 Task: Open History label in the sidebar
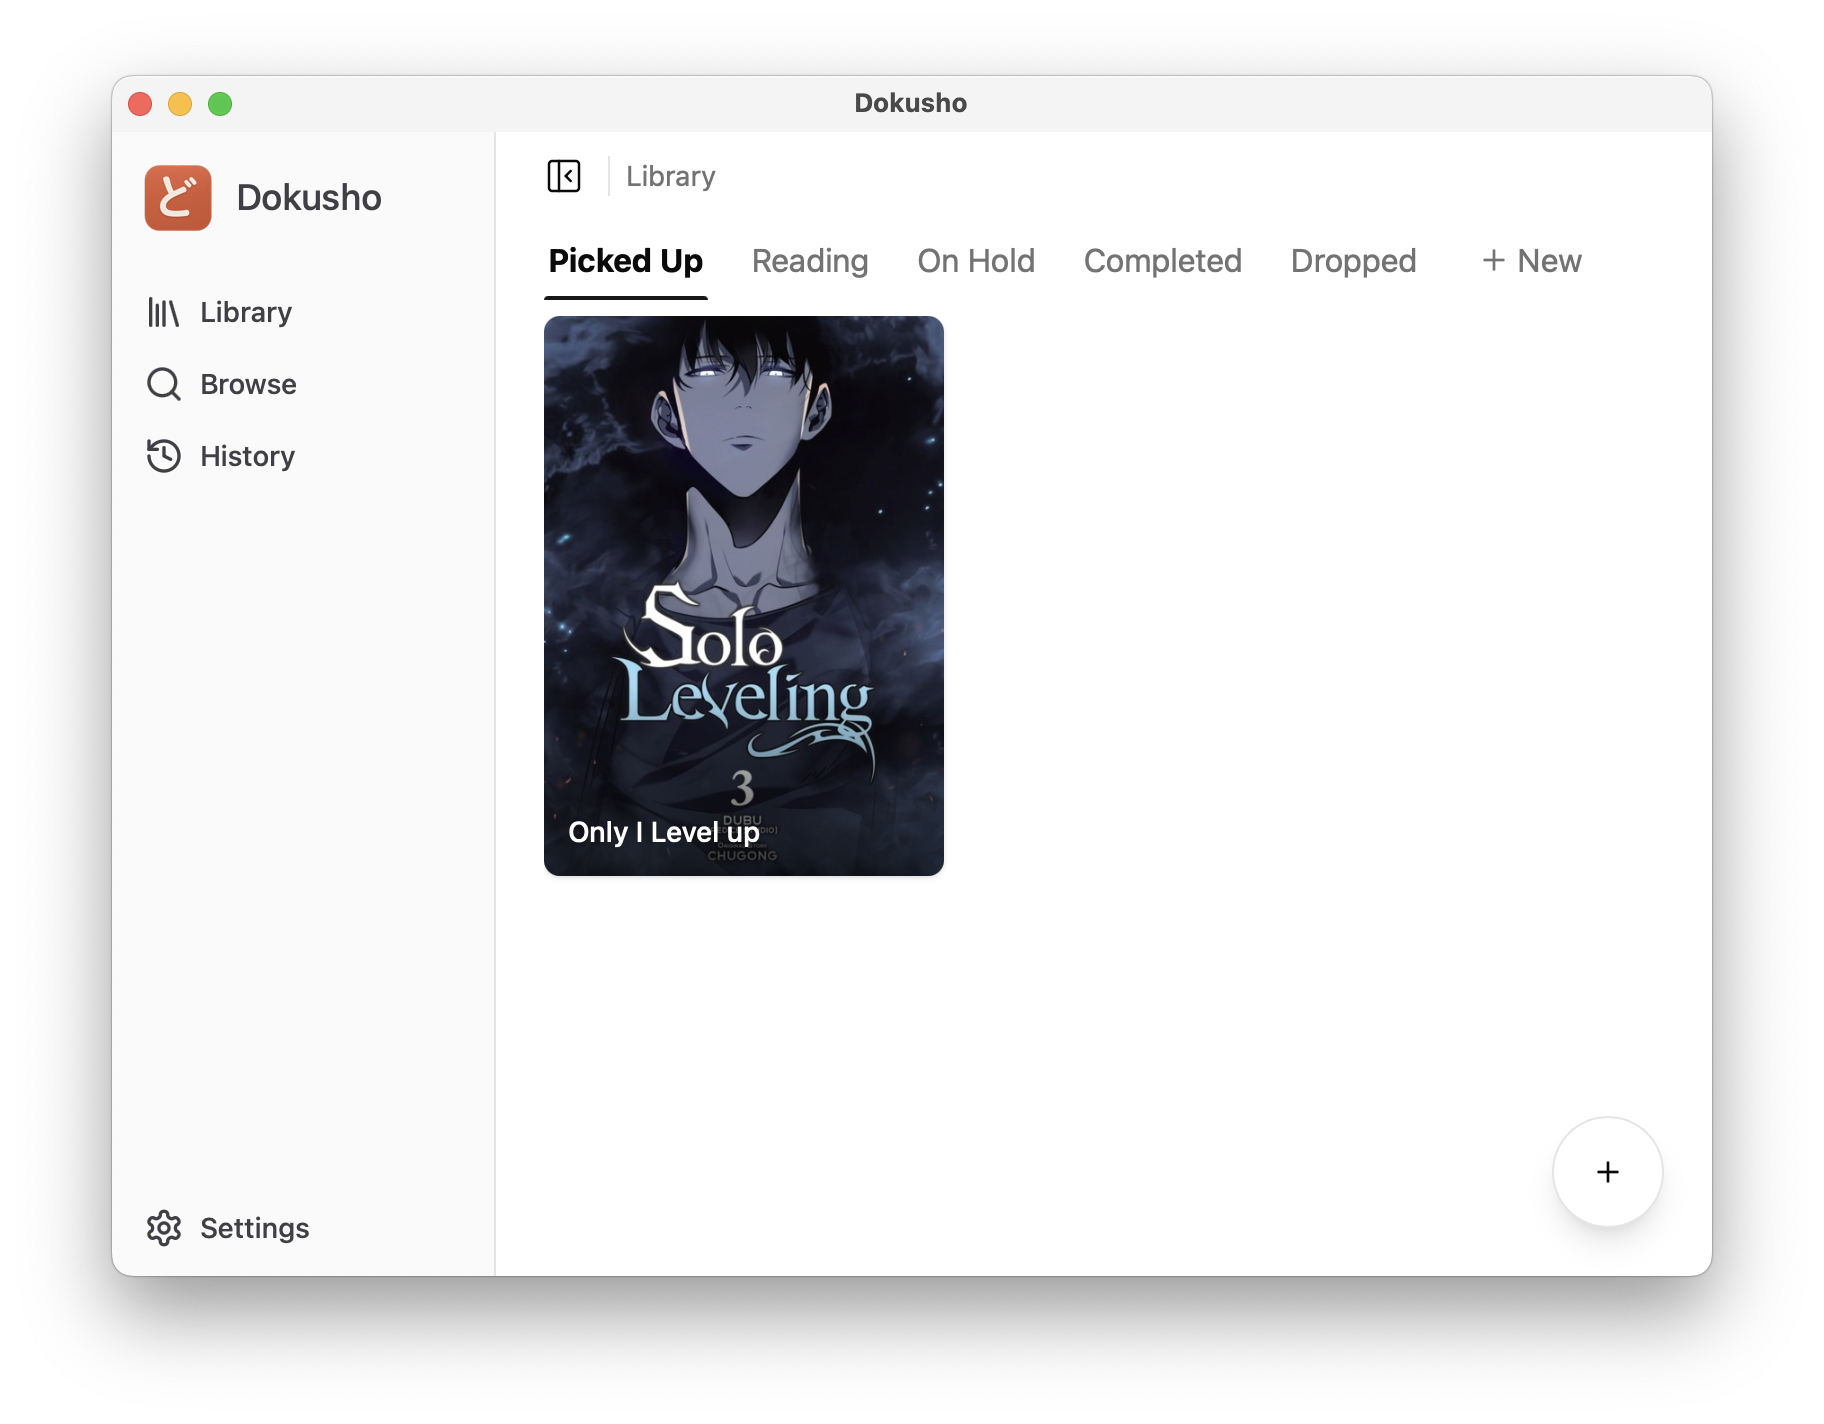coord(247,456)
